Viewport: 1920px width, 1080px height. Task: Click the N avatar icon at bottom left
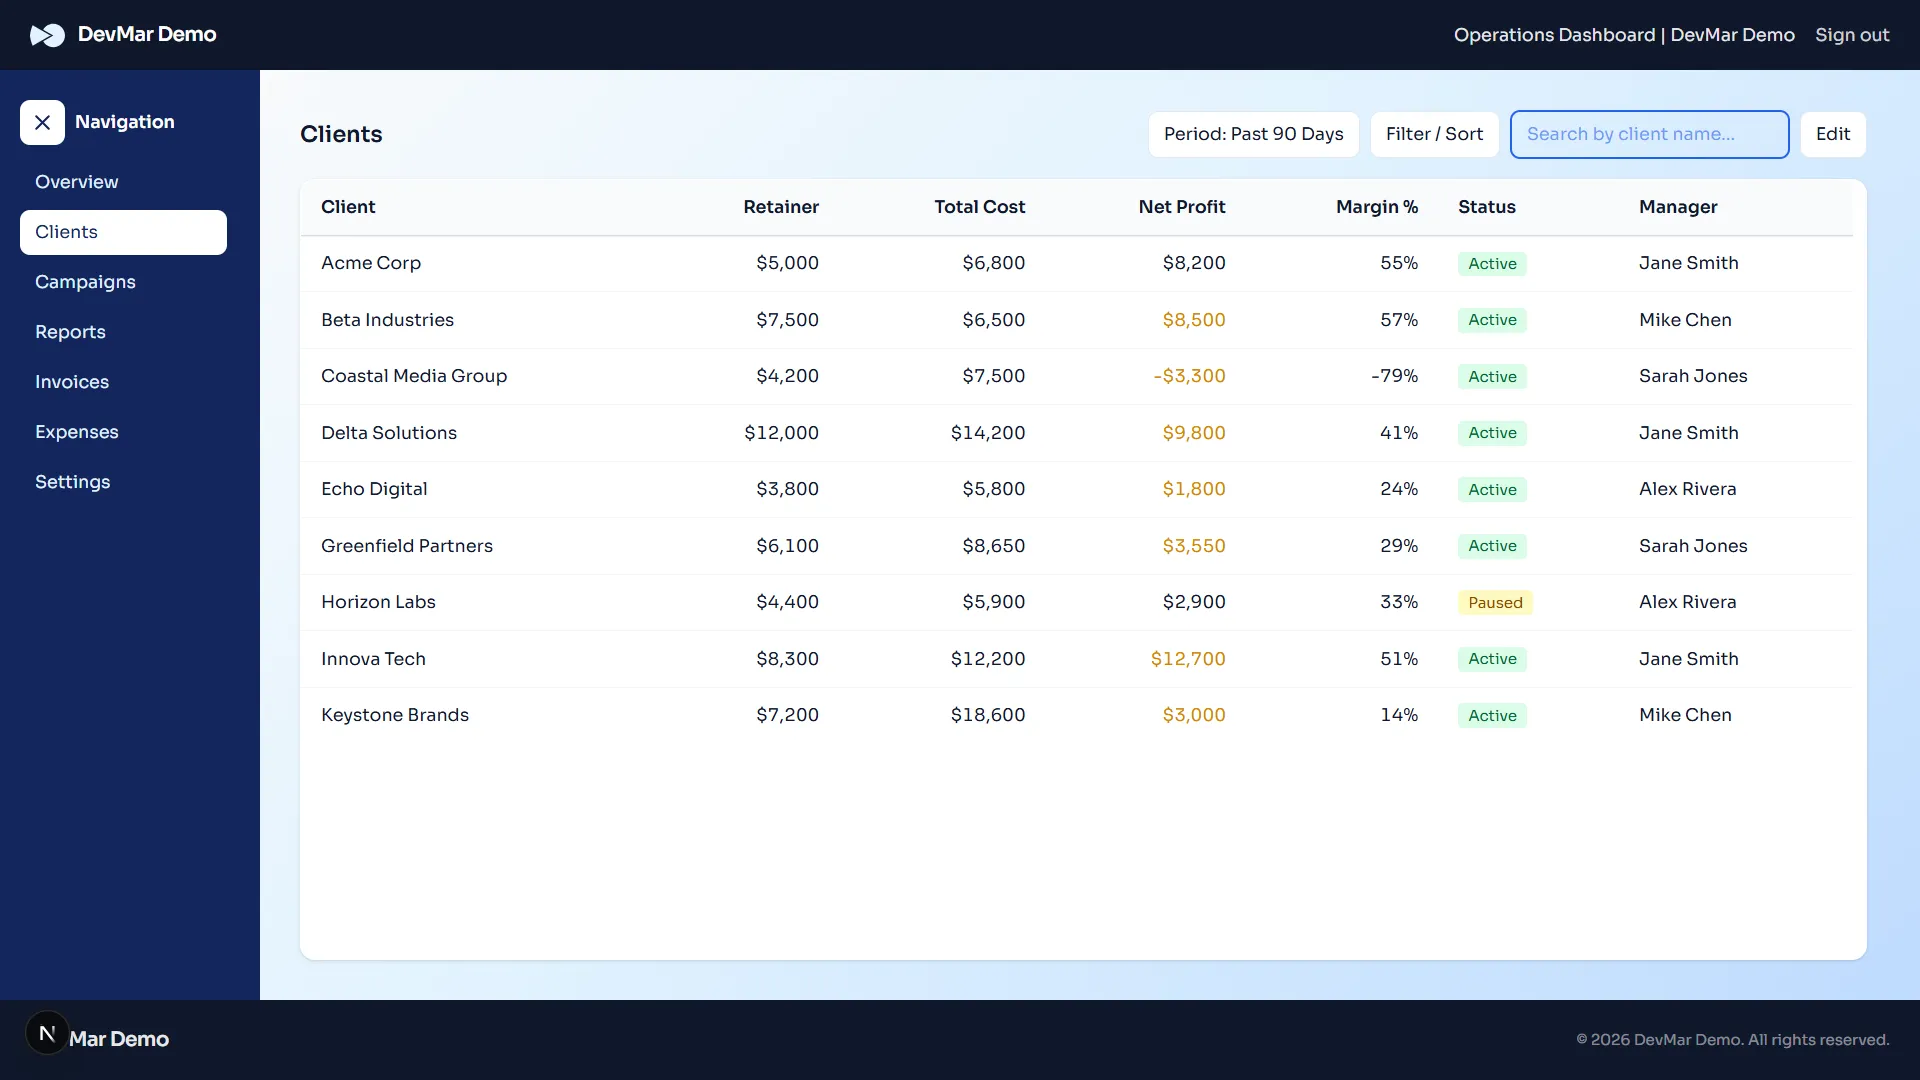47,1032
